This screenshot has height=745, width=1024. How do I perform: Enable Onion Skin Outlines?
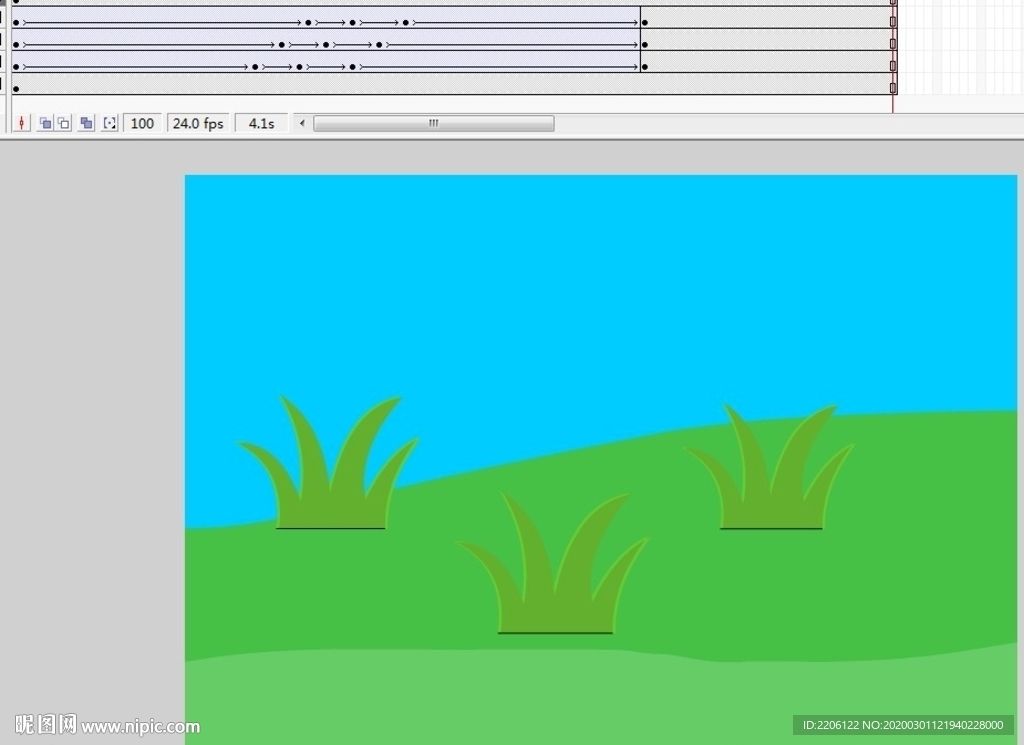(x=64, y=123)
